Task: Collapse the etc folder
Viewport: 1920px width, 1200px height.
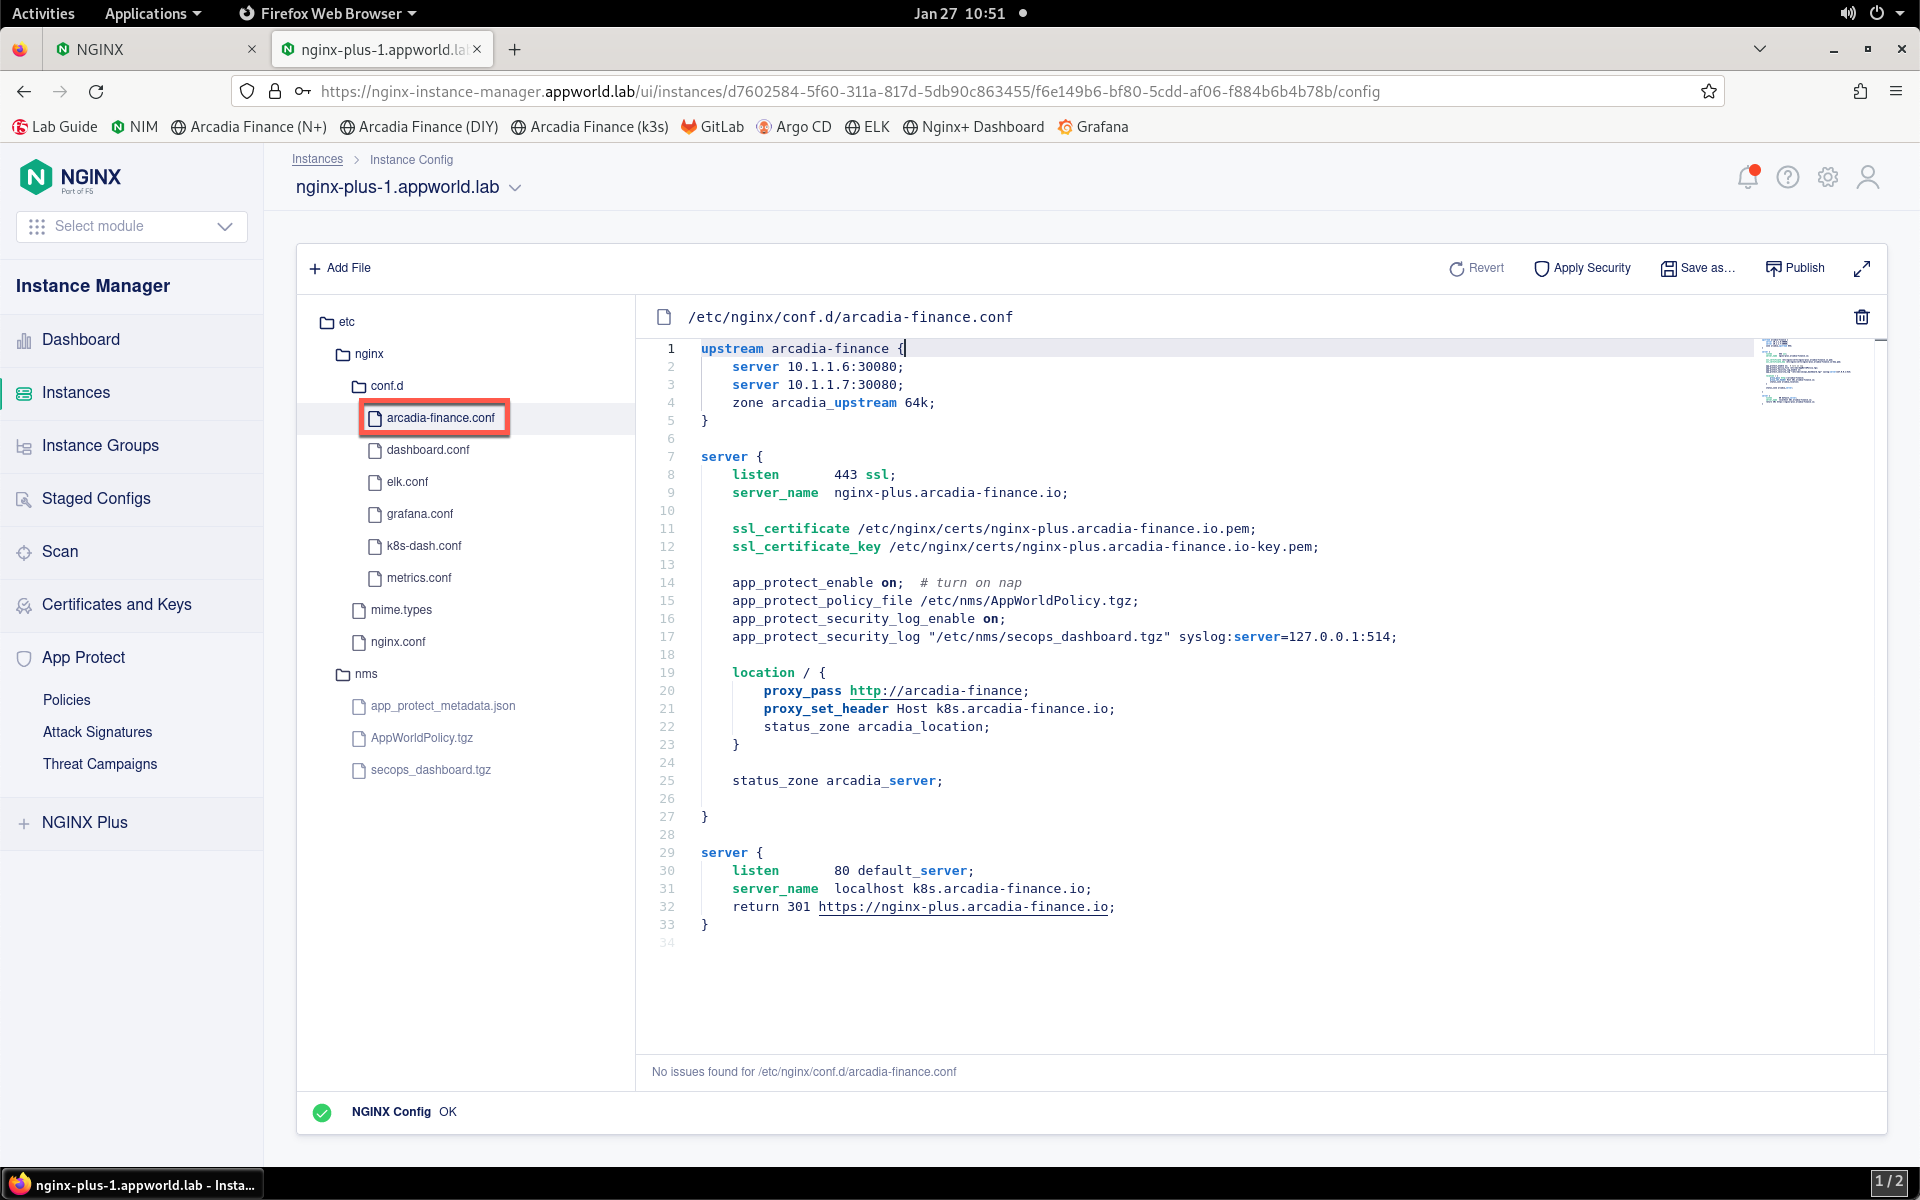Action: [x=337, y=322]
